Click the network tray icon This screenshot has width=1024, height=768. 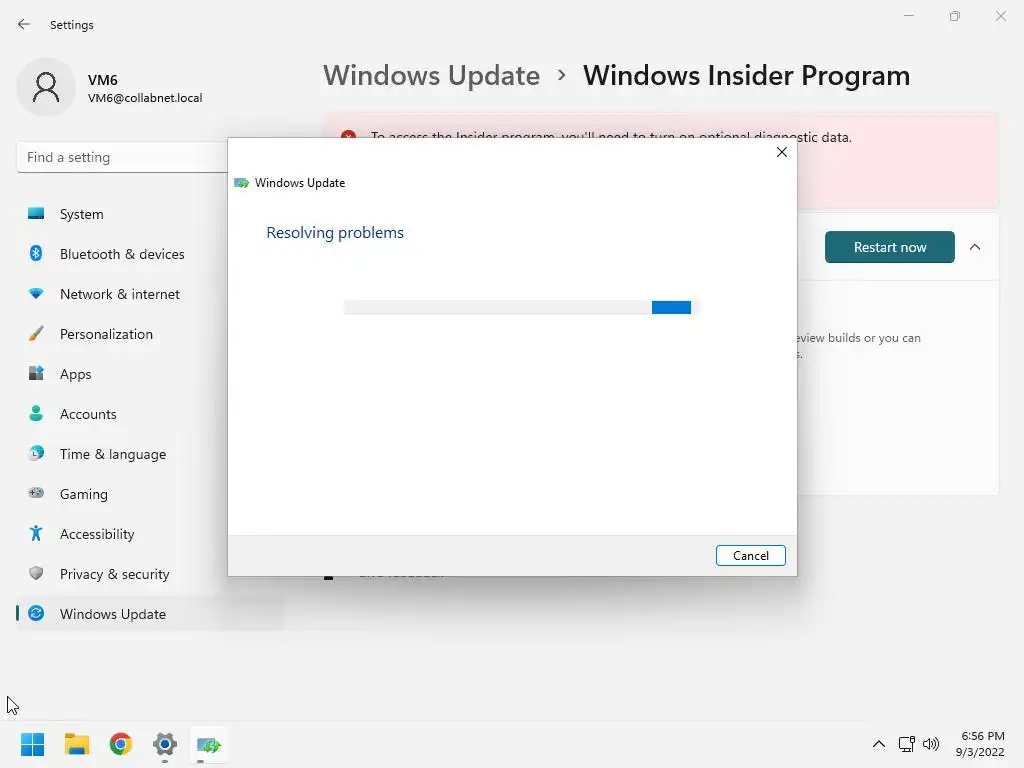pos(906,744)
